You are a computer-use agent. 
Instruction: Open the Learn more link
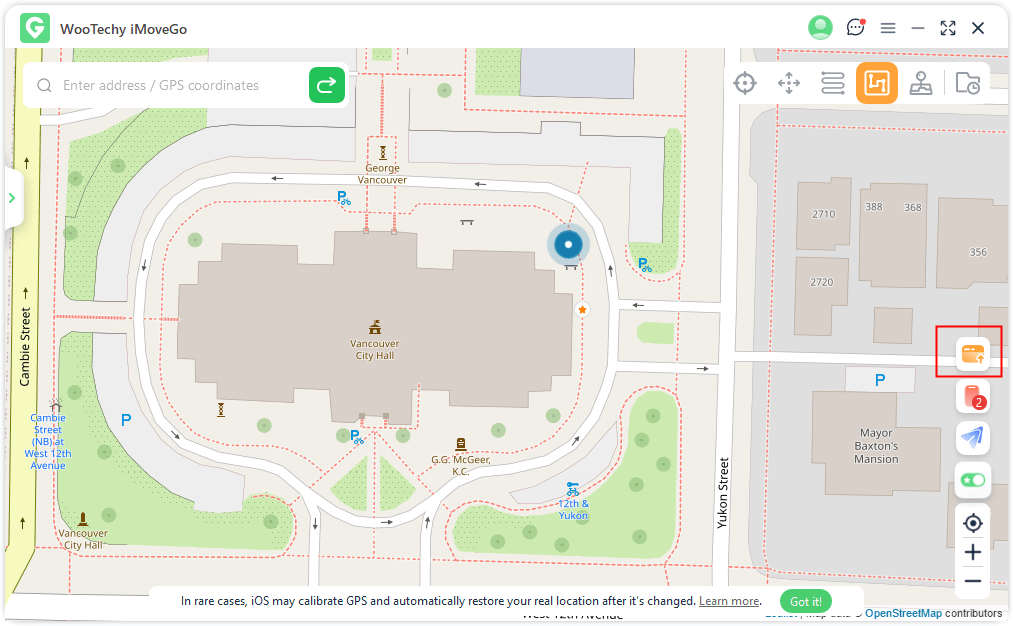coord(729,601)
